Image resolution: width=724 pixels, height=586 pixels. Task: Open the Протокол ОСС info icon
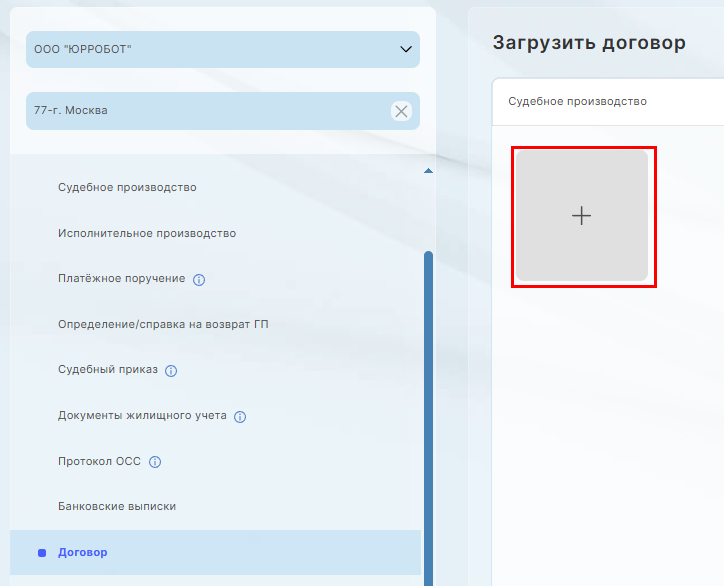pos(155,462)
